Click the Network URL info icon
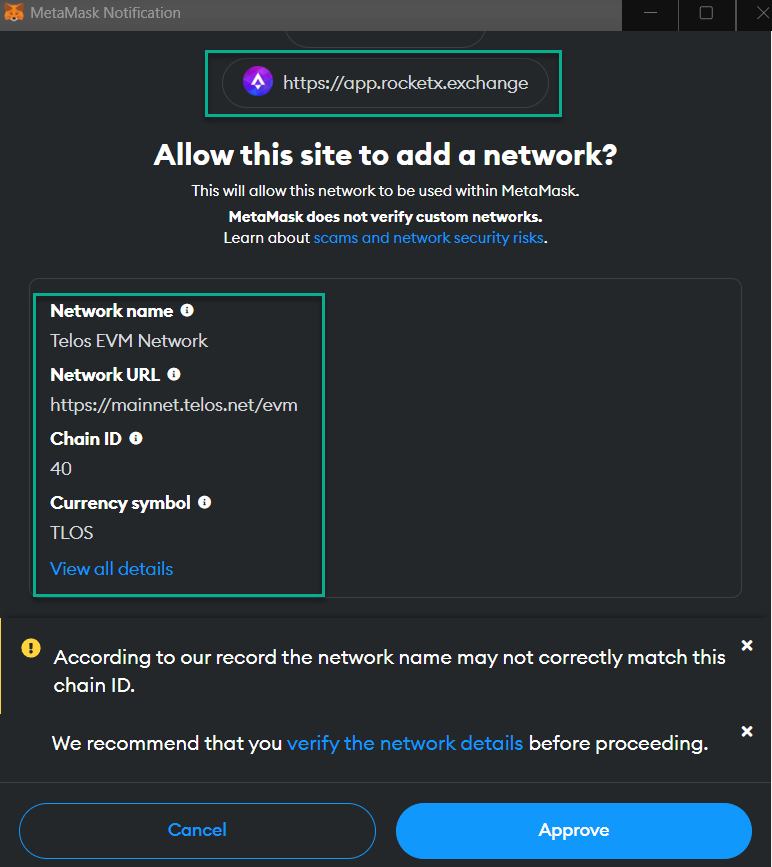Viewport: 772px width, 867px height. (x=174, y=374)
